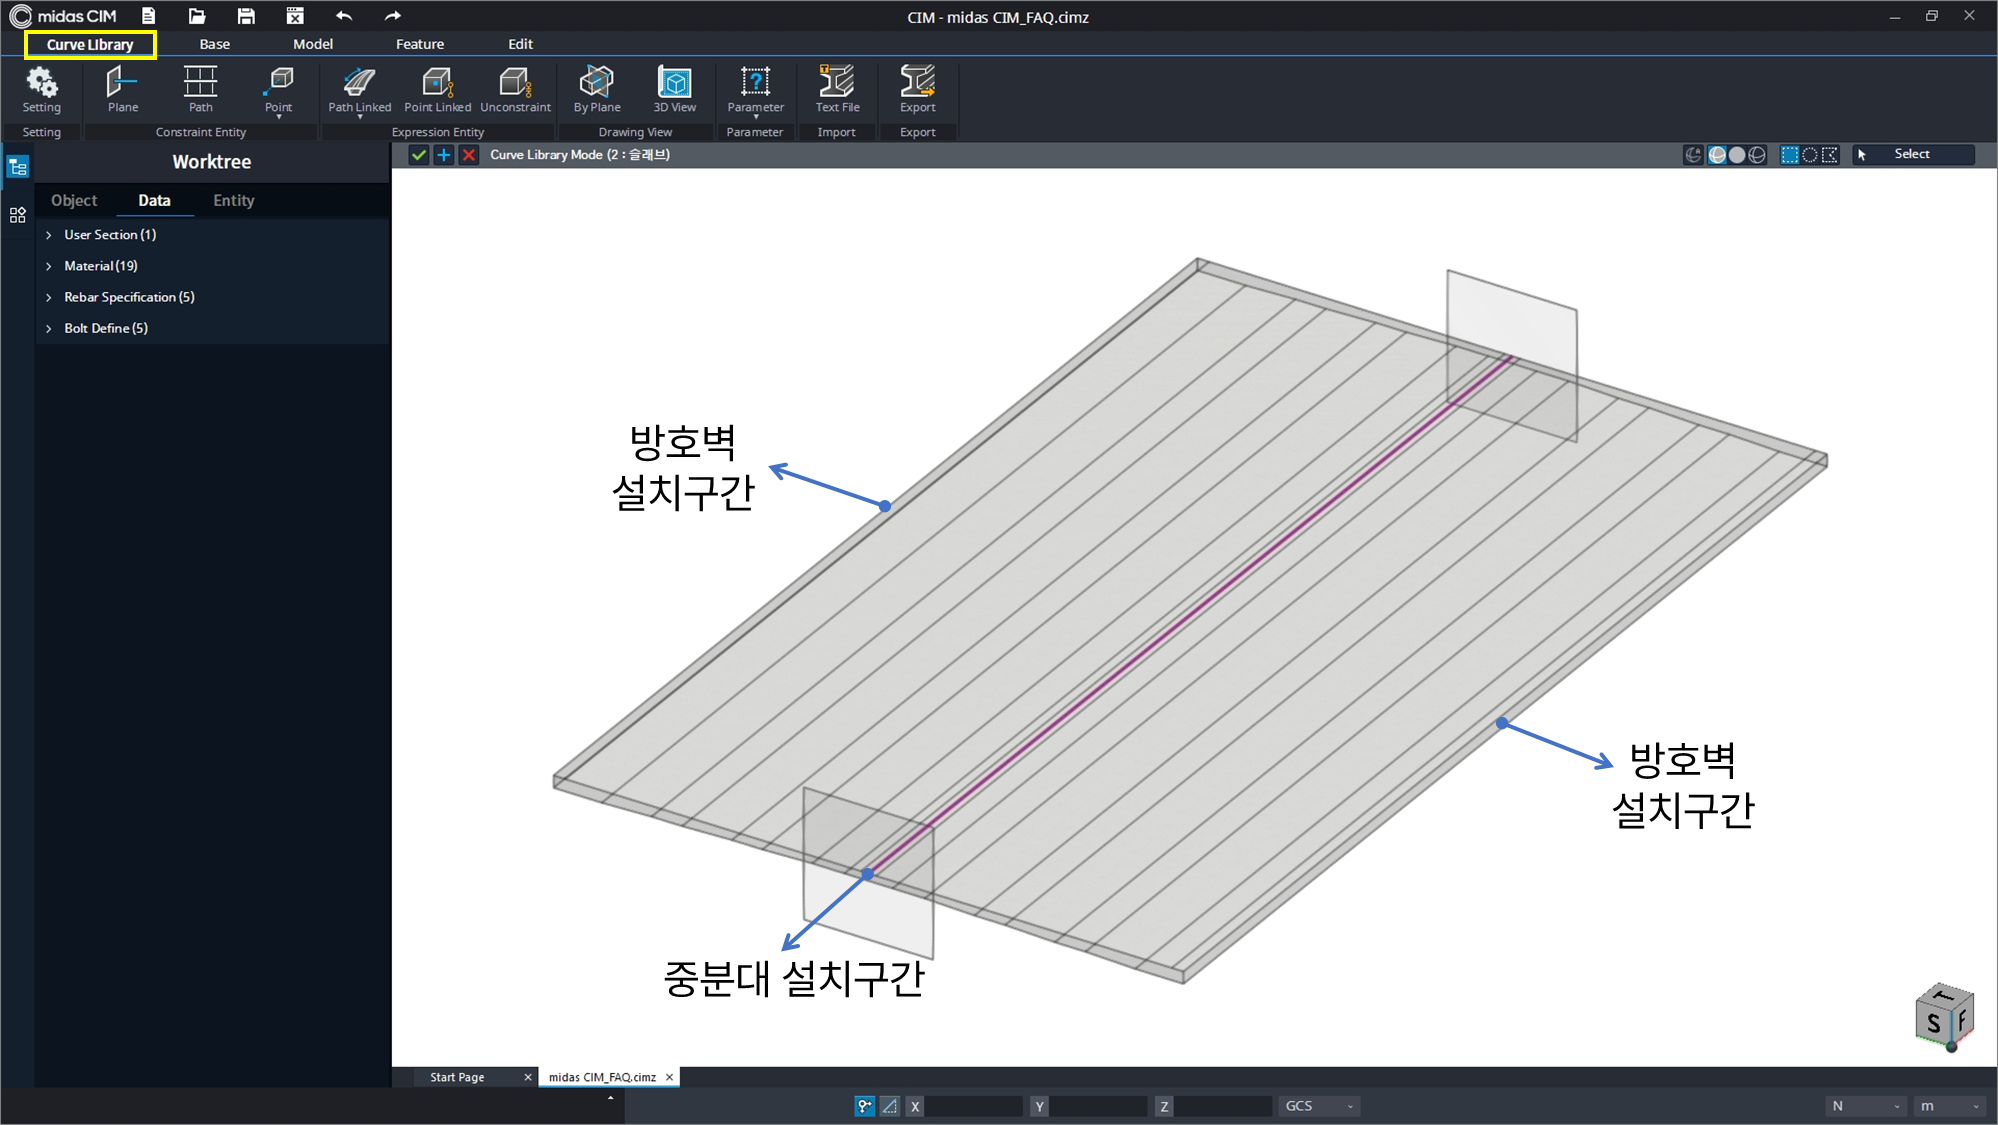Viewport: 1998px width, 1125px height.
Task: Switch to the Start Page document tab
Action: click(x=457, y=1077)
